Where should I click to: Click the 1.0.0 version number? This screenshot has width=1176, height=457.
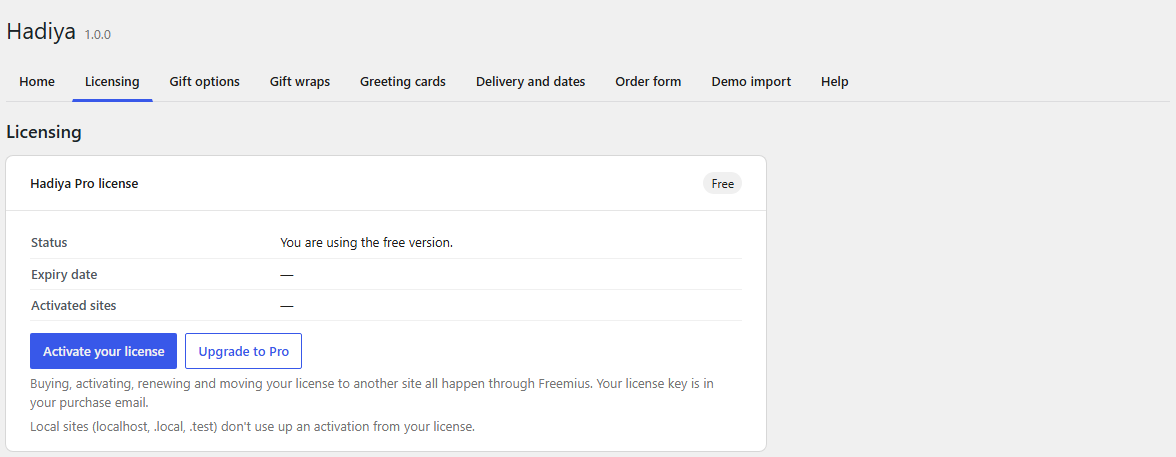click(98, 35)
